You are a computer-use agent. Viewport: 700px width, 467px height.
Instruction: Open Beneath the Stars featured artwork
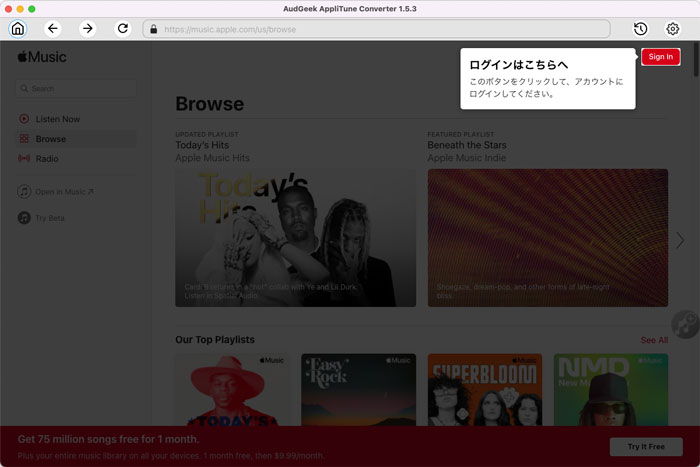(x=548, y=238)
